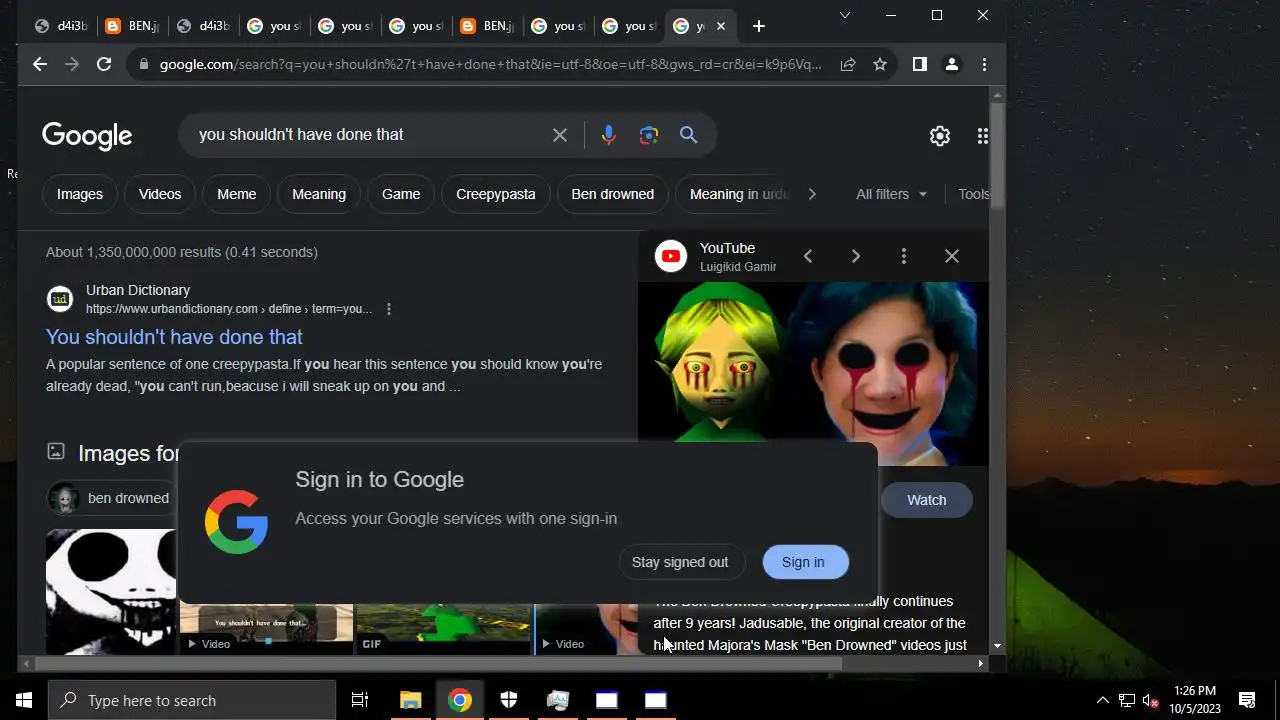The image size is (1280, 720).
Task: Start voice search with the microphone icon
Action: click(608, 135)
